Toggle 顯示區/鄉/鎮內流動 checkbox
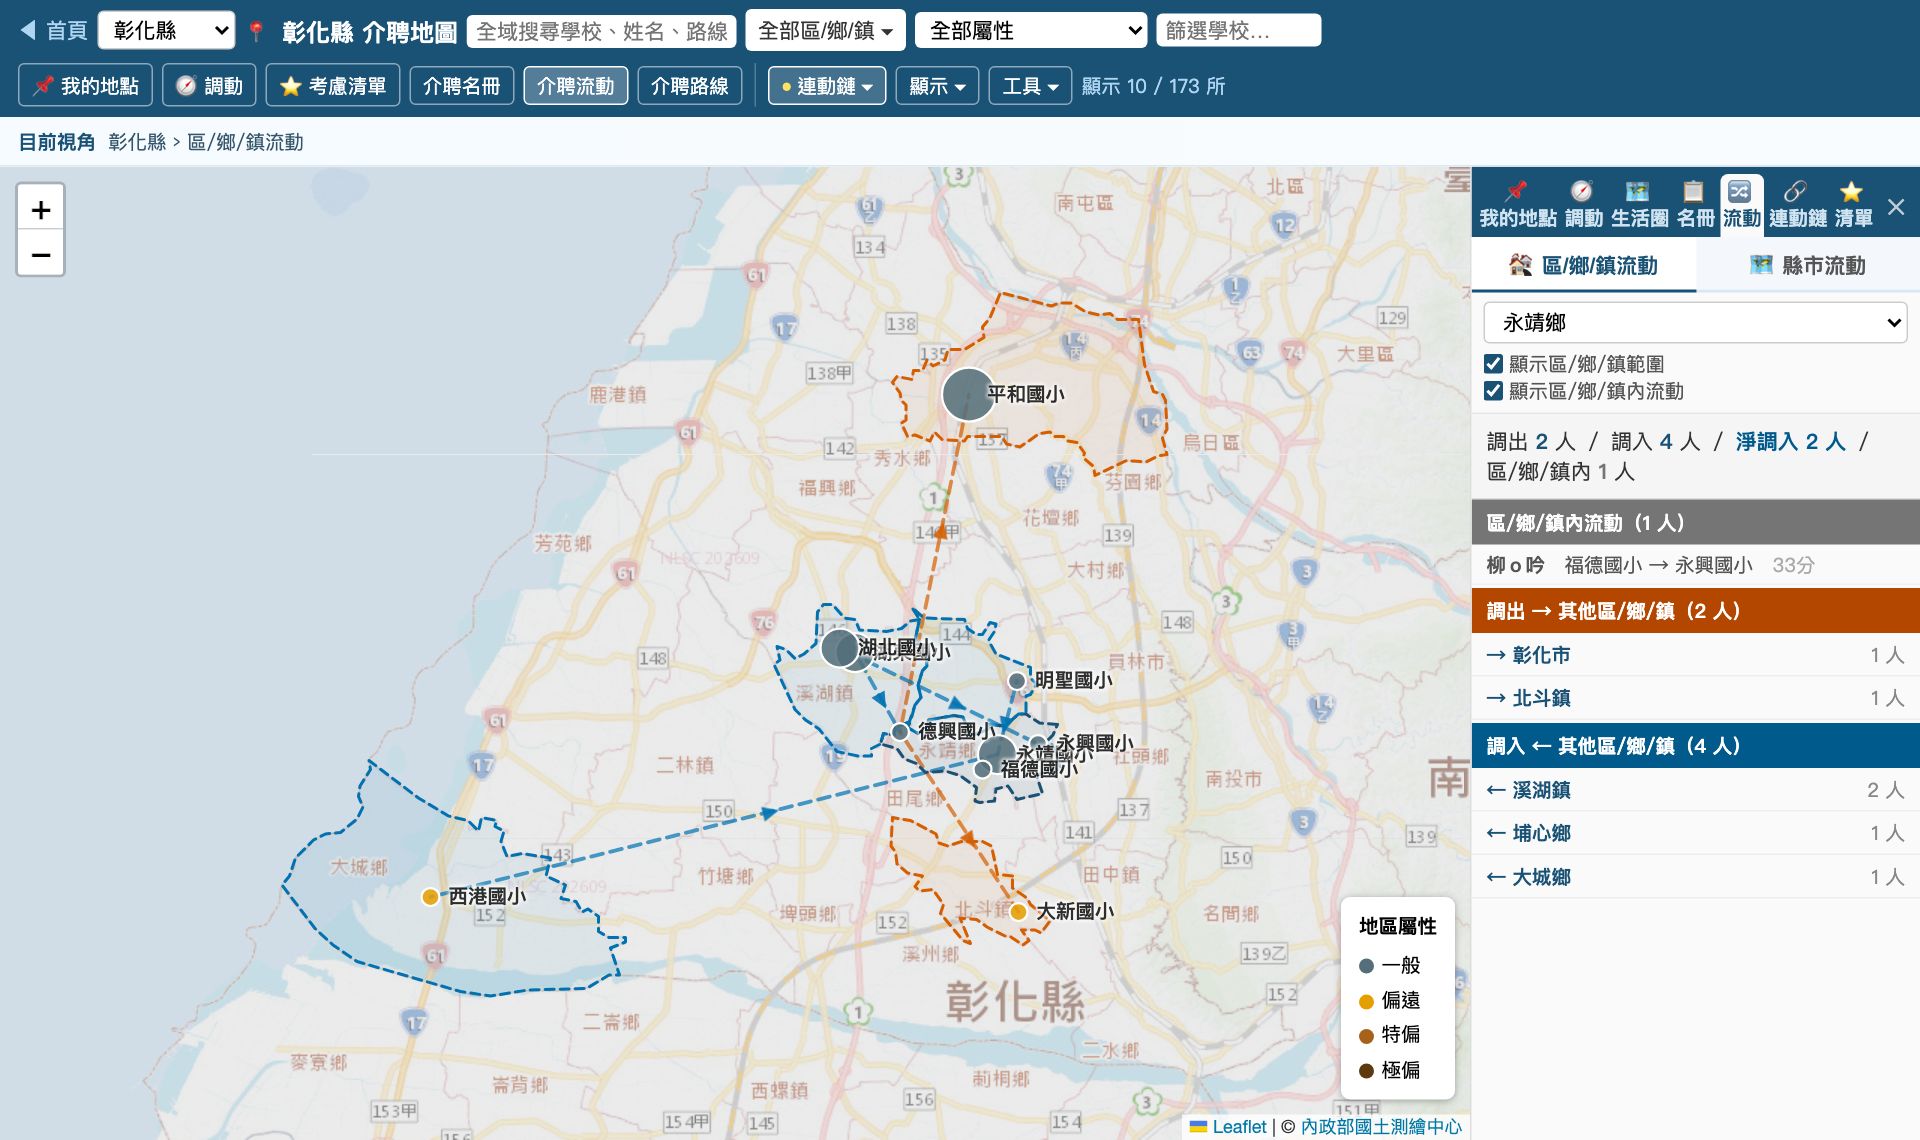The height and width of the screenshot is (1140, 1920). [1493, 391]
